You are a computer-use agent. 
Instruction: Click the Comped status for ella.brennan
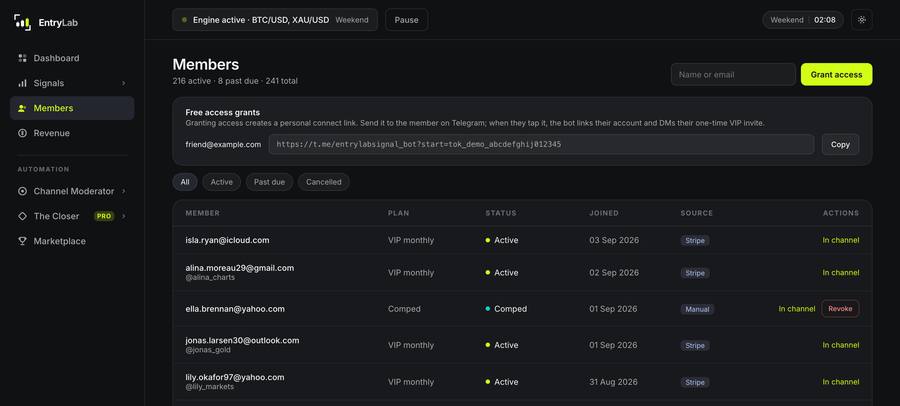click(x=506, y=309)
